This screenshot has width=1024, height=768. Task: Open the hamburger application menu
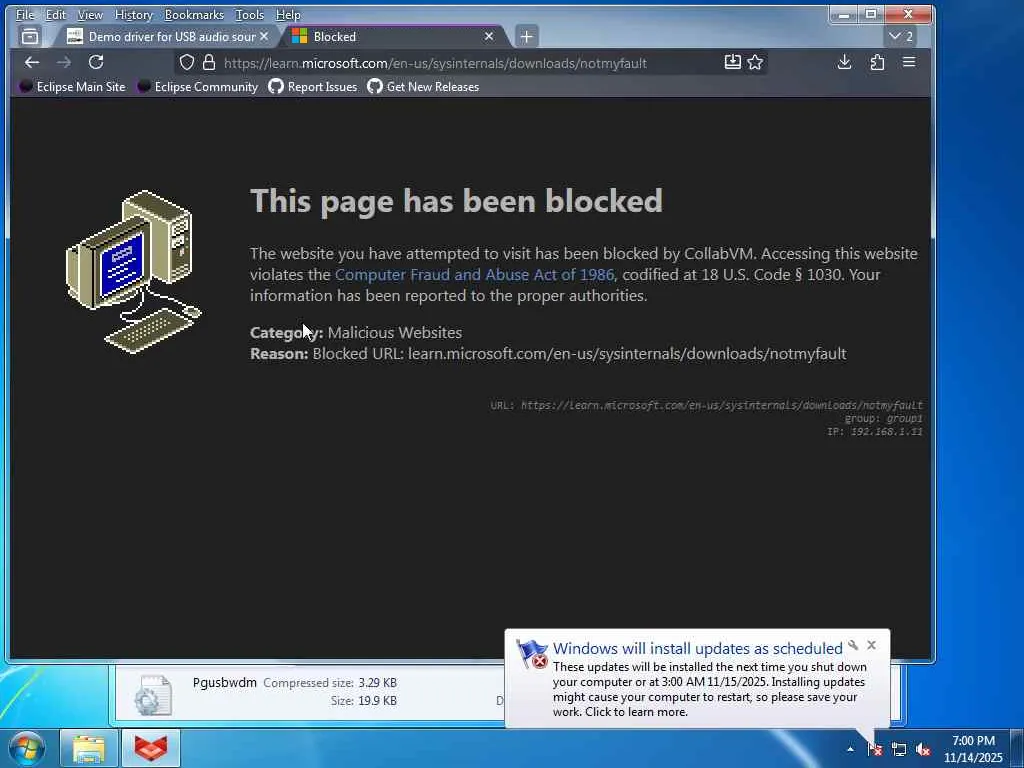pos(909,62)
